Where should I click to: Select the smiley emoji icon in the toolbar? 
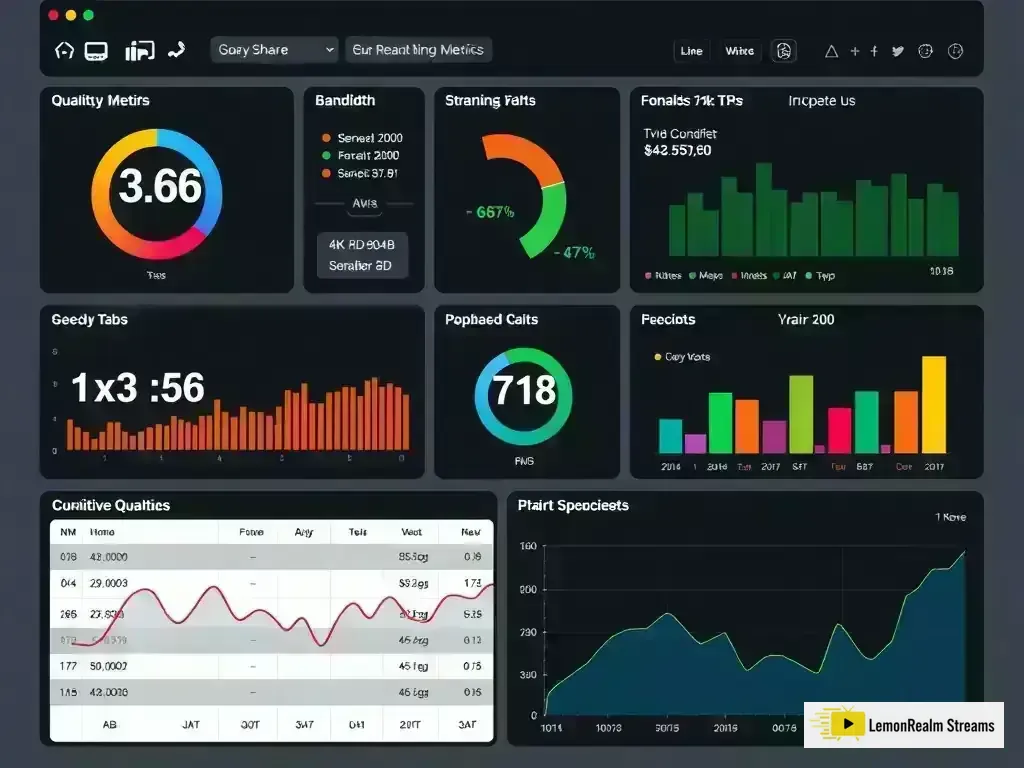925,50
